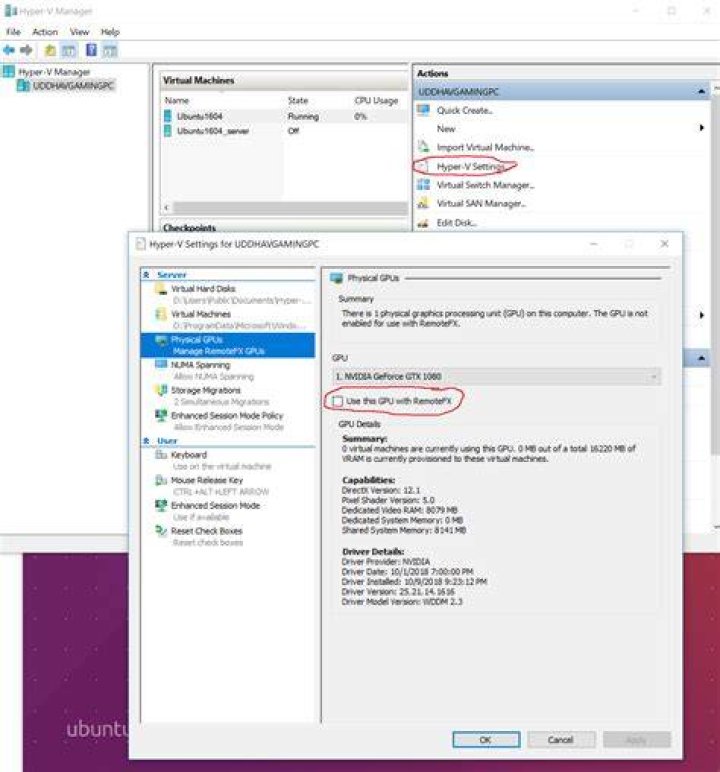This screenshot has height=772, width=720.
Task: Select Storage Migrations settings item
Action: pyautogui.click(x=228, y=396)
